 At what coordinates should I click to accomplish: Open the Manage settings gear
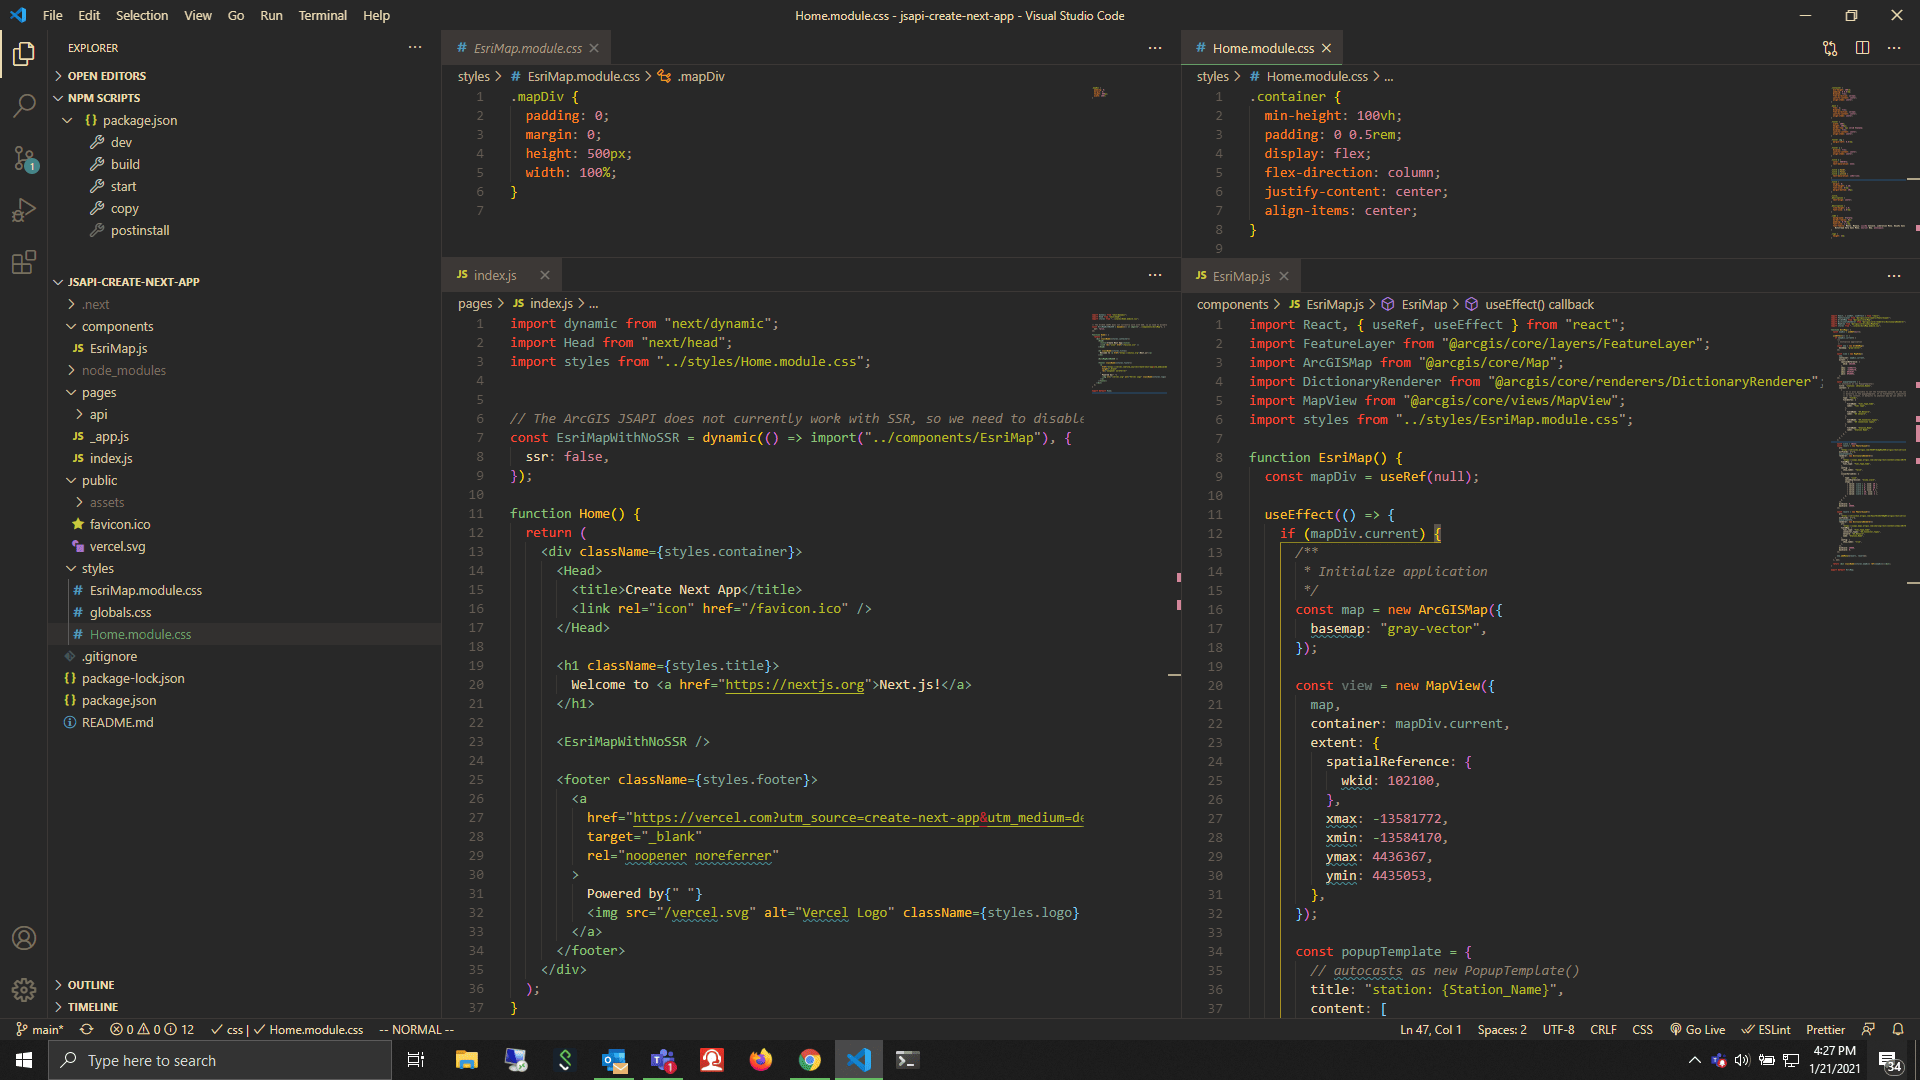tap(24, 989)
